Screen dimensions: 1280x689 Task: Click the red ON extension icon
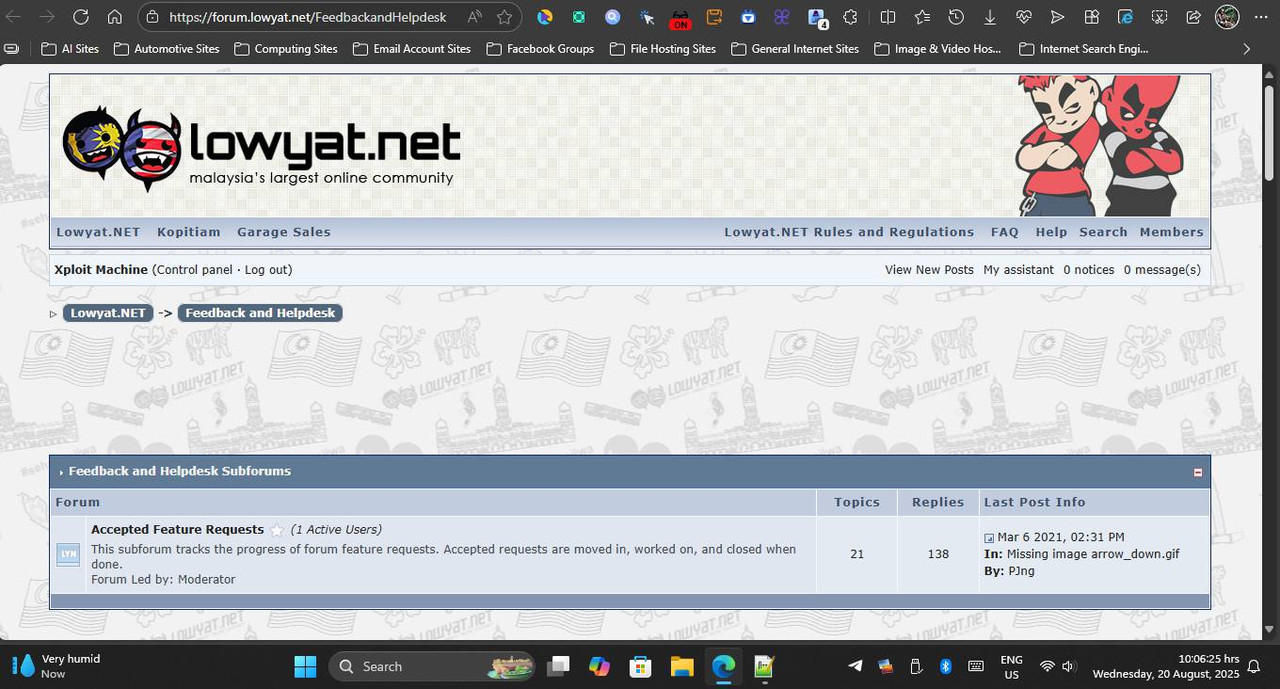pyautogui.click(x=680, y=19)
